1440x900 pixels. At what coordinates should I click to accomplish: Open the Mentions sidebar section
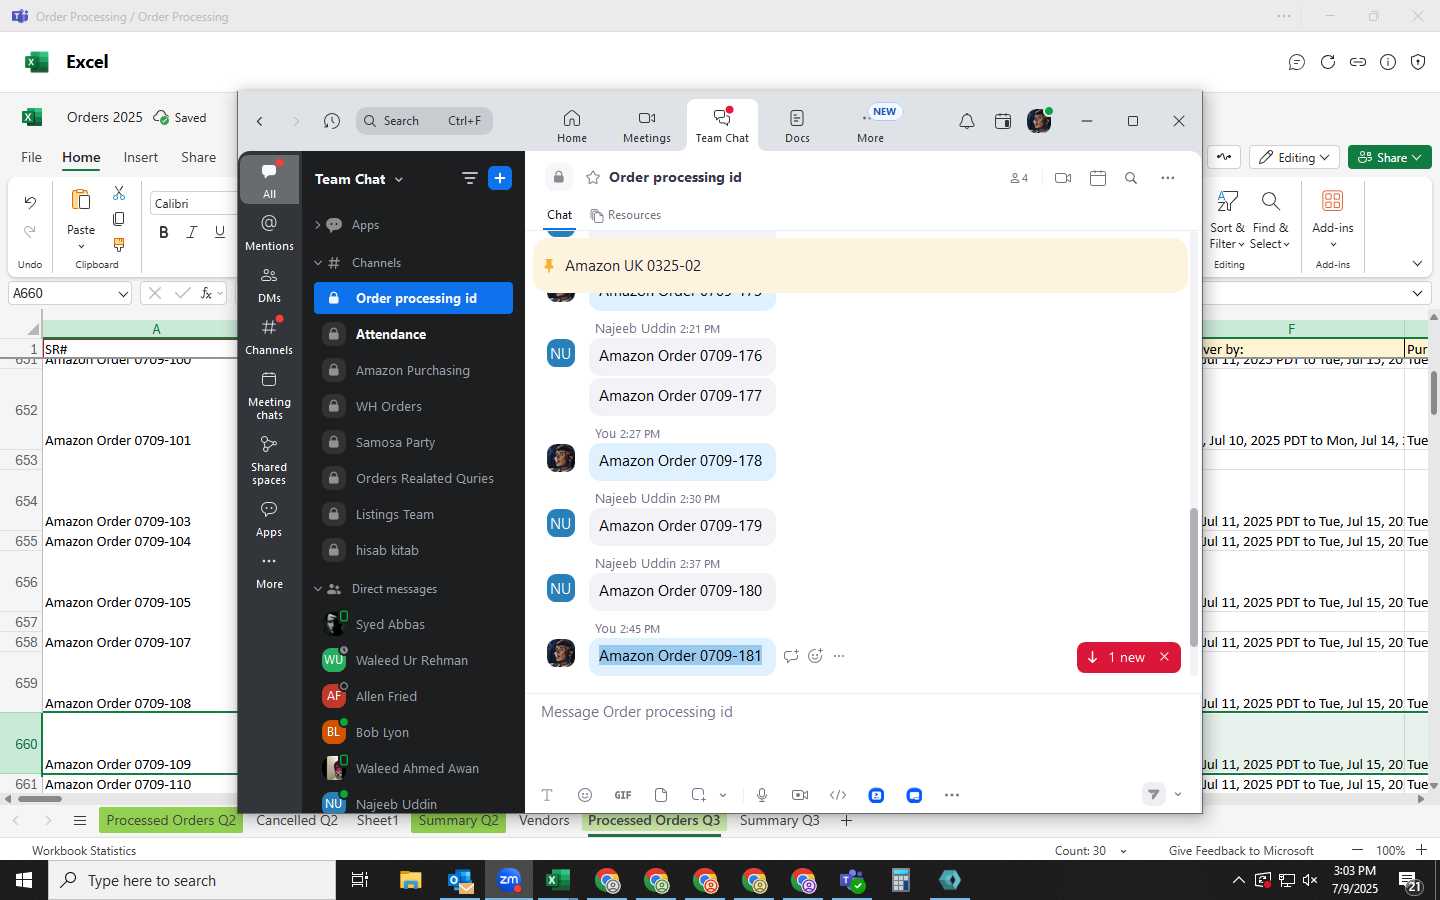269,232
